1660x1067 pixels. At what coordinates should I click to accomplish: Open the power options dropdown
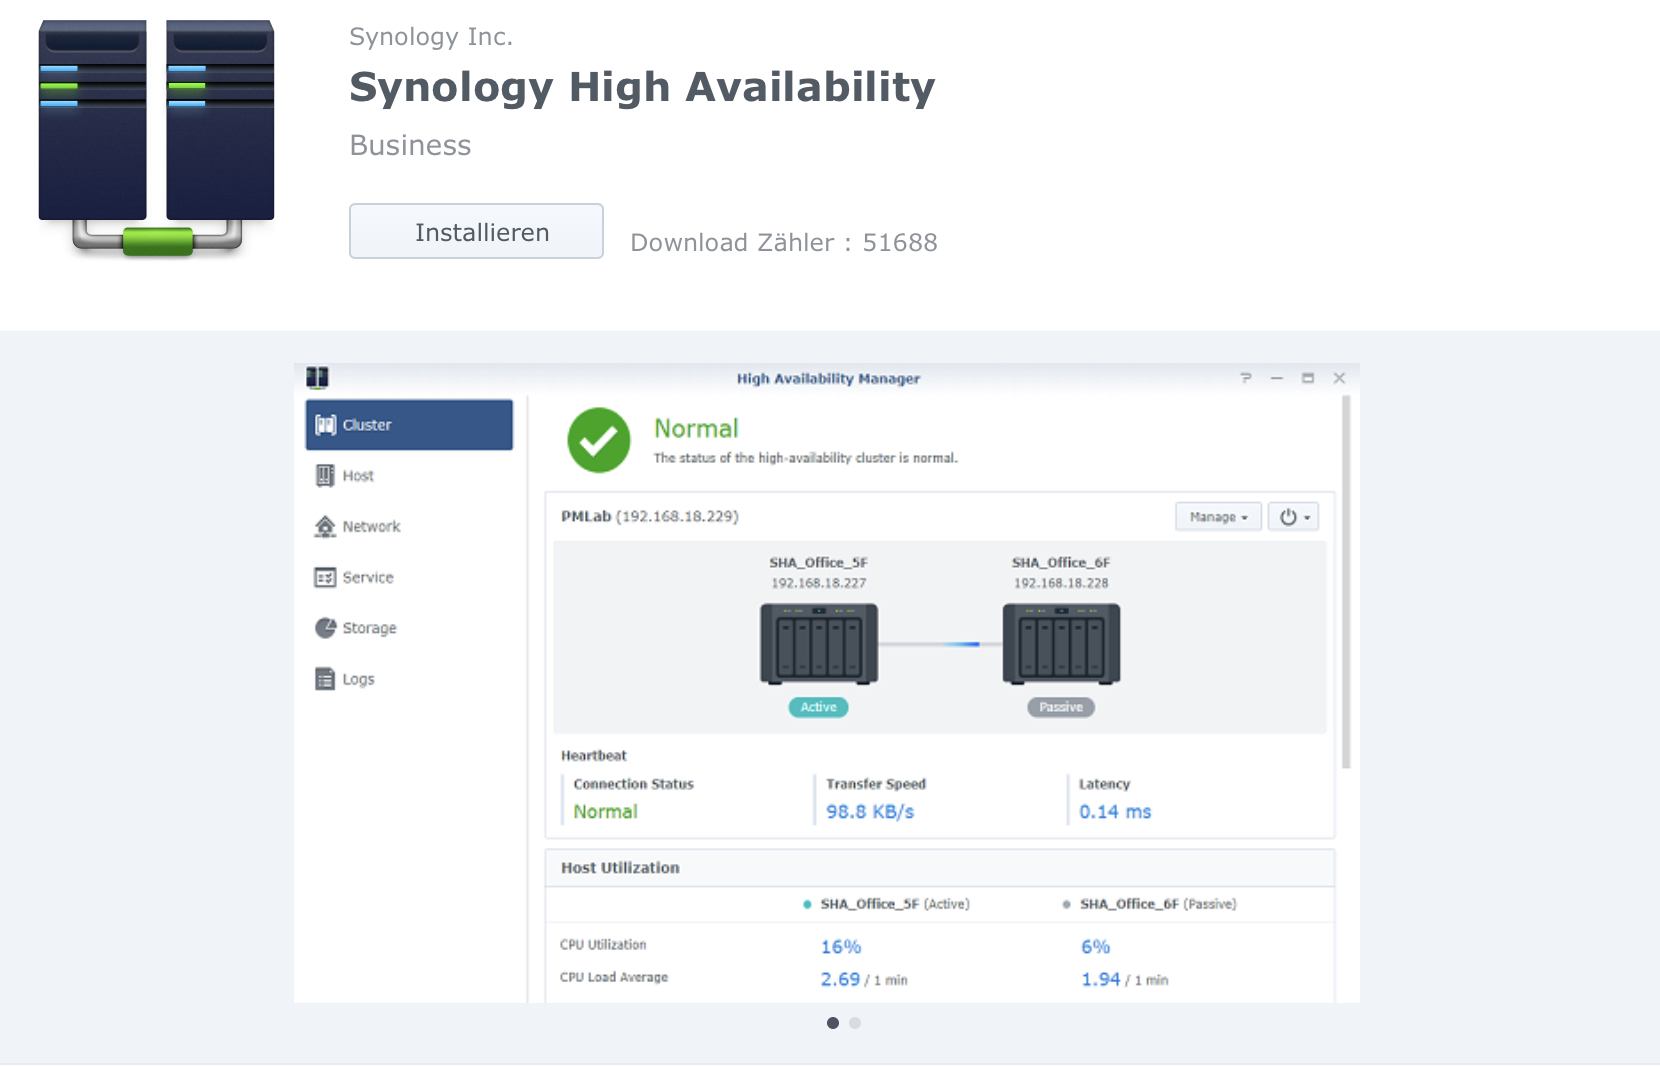[x=1293, y=517]
